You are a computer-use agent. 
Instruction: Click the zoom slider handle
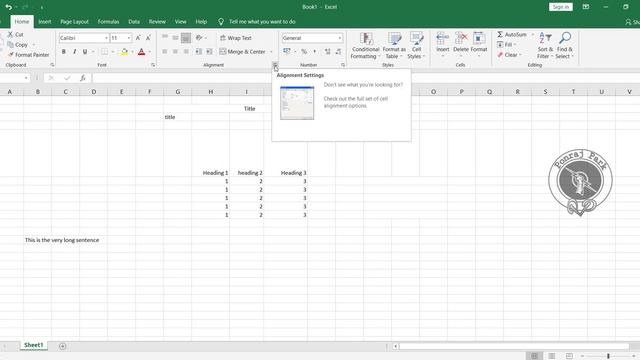pos(608,356)
